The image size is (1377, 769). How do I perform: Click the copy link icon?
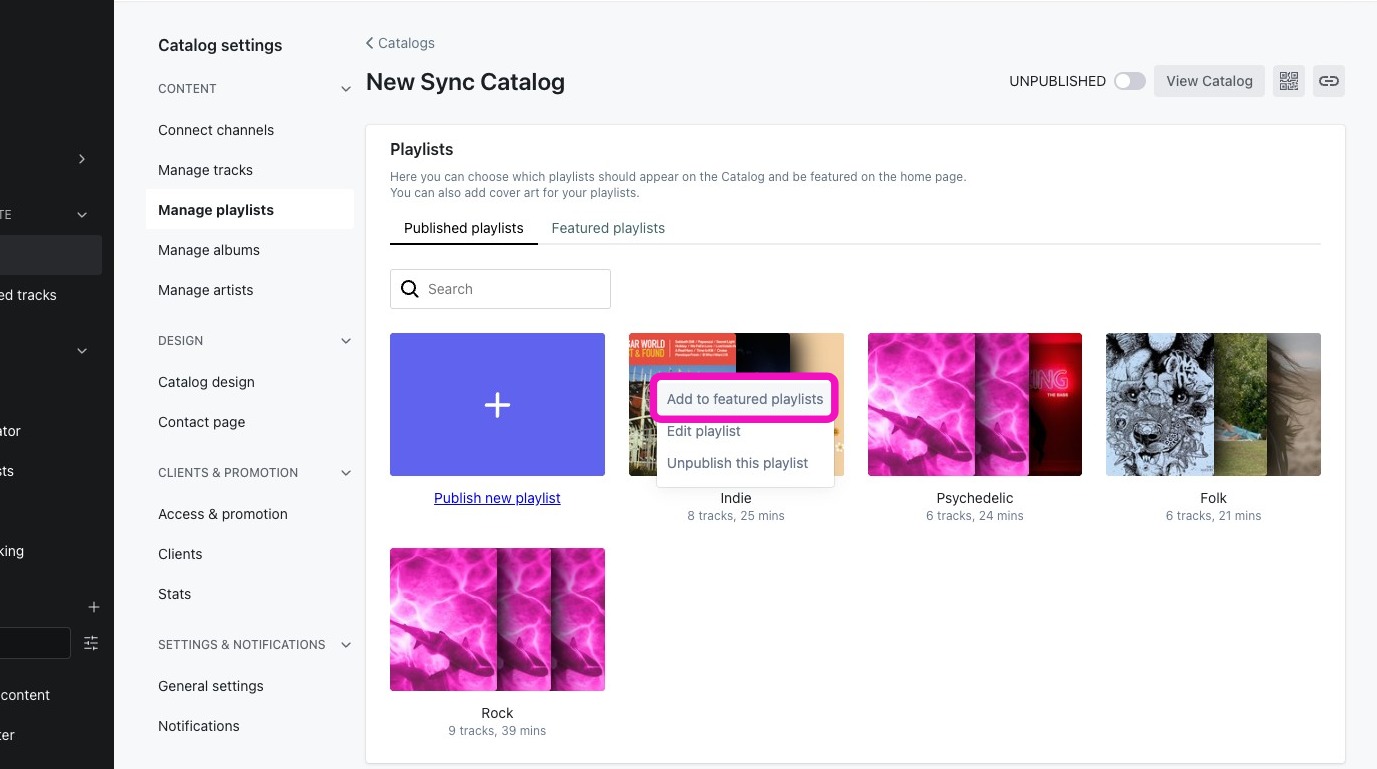pos(1328,81)
